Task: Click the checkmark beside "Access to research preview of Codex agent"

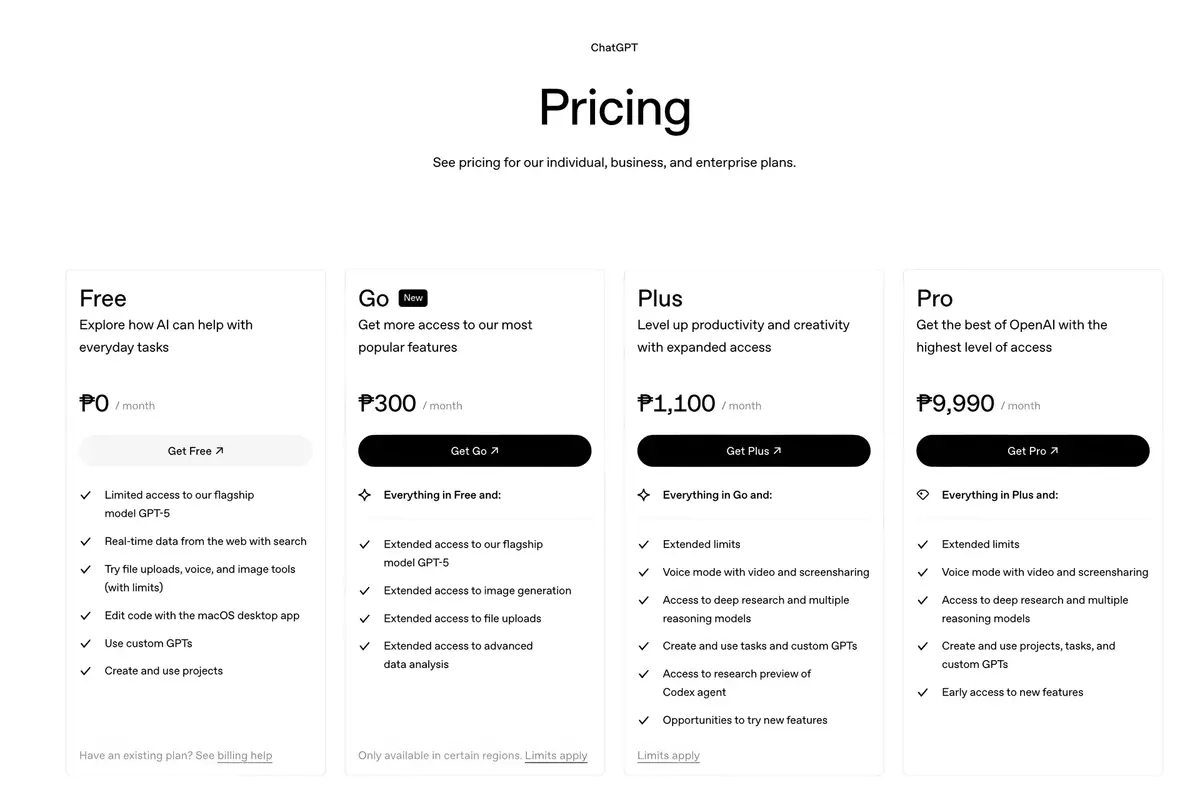Action: [643, 673]
